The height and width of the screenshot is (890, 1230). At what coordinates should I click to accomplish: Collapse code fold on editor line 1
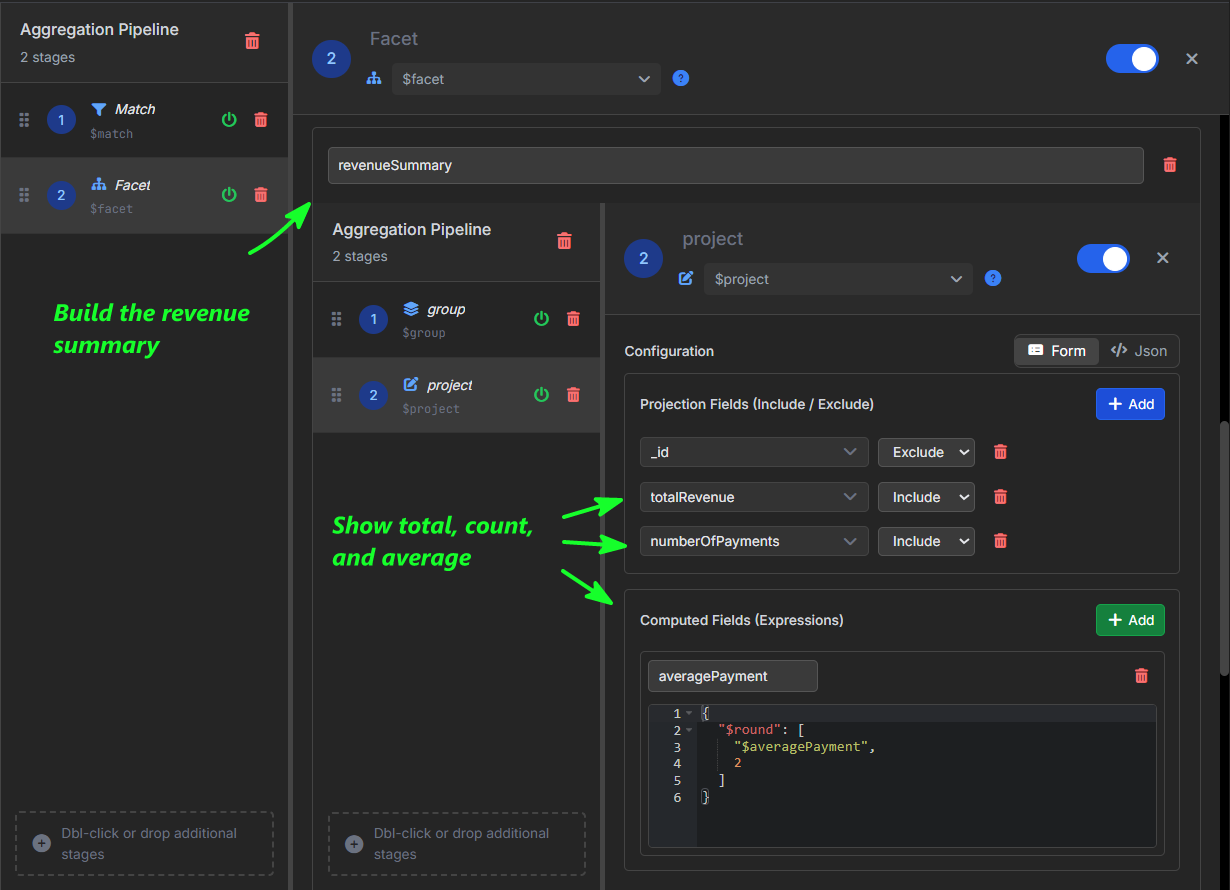689,713
